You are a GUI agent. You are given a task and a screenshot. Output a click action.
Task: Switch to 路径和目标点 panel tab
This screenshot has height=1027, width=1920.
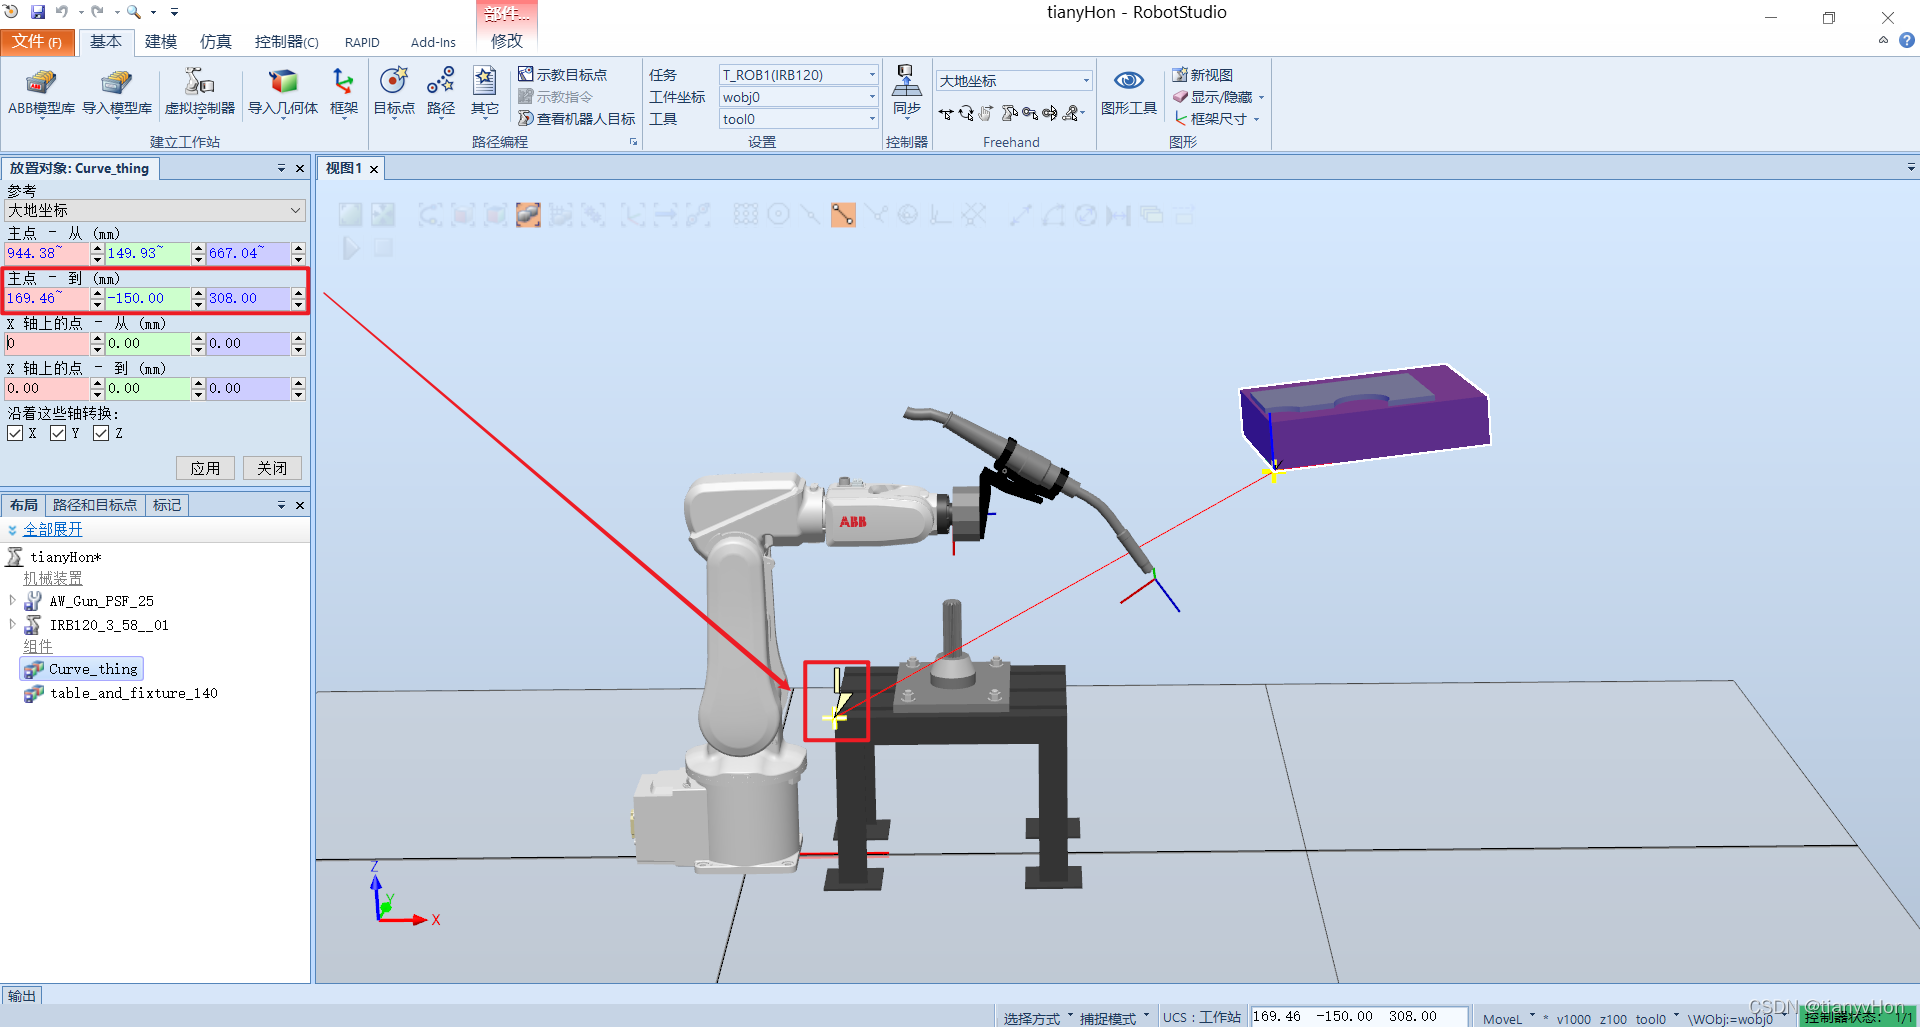pyautogui.click(x=94, y=505)
